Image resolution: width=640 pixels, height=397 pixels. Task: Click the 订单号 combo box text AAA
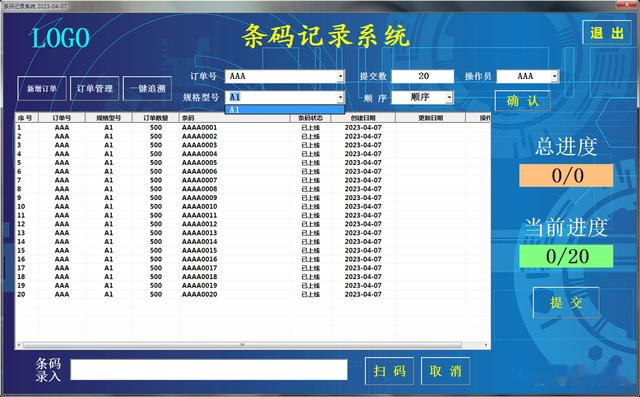238,76
